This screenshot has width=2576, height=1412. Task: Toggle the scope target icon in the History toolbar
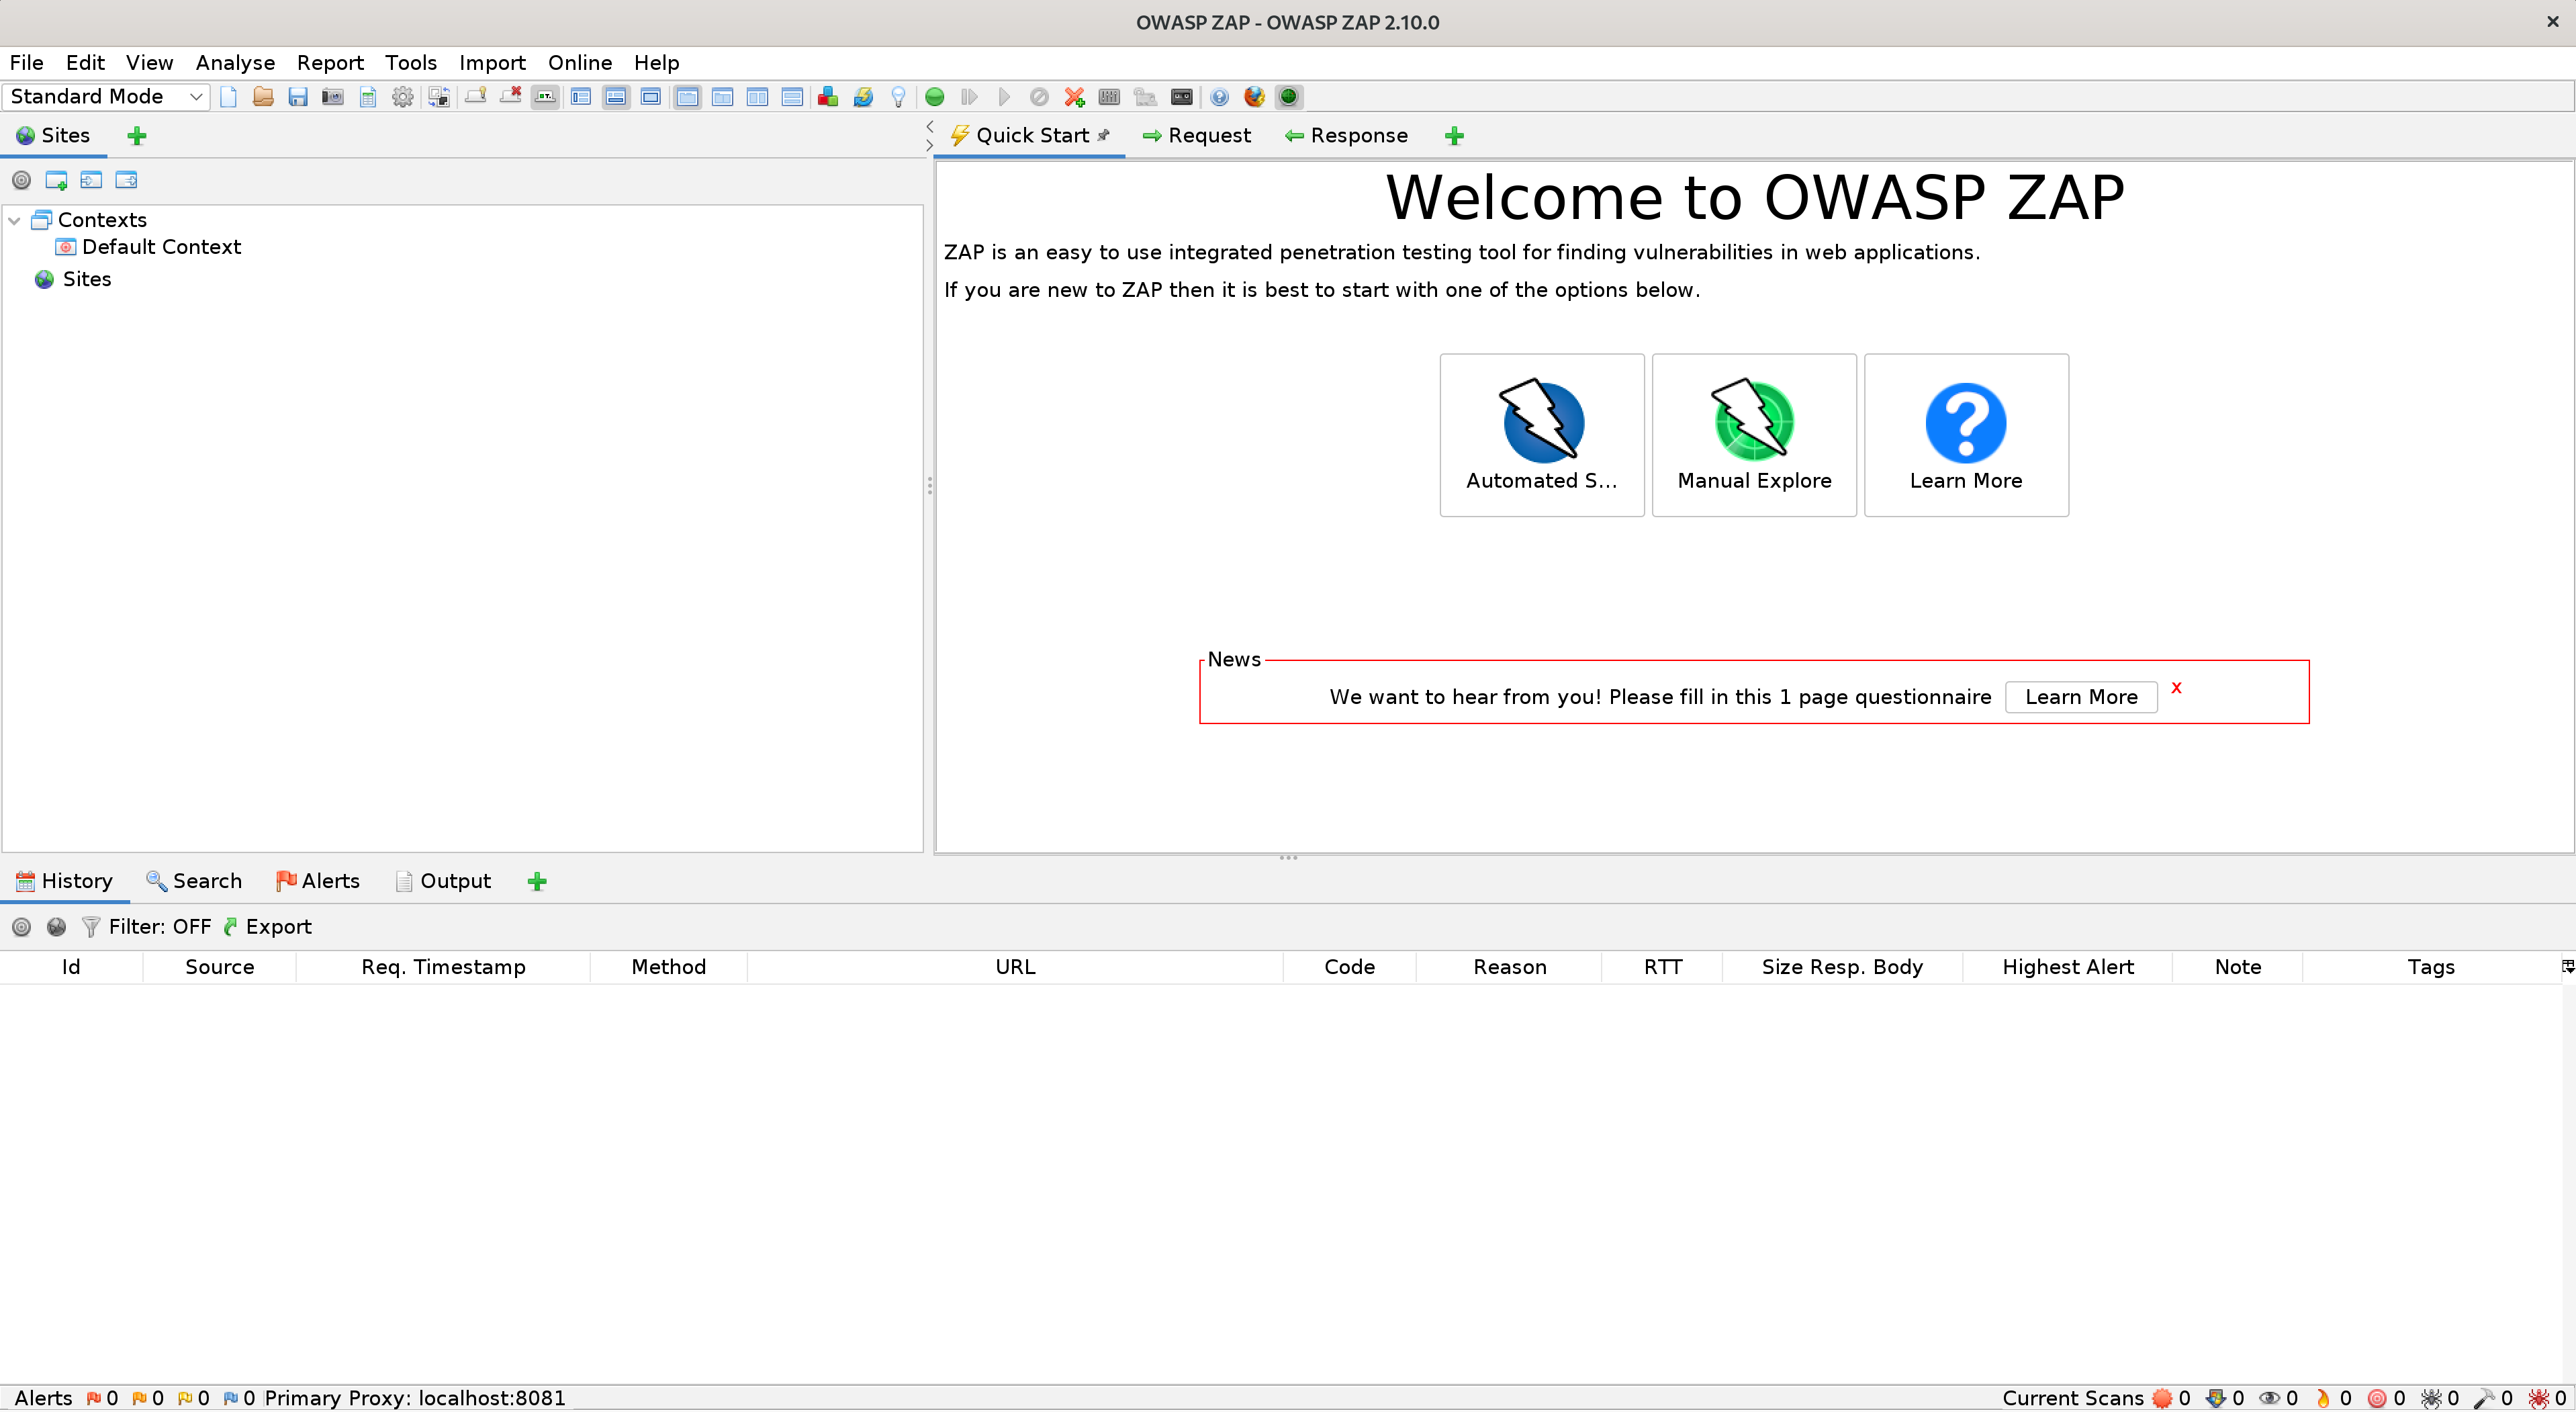tap(21, 927)
